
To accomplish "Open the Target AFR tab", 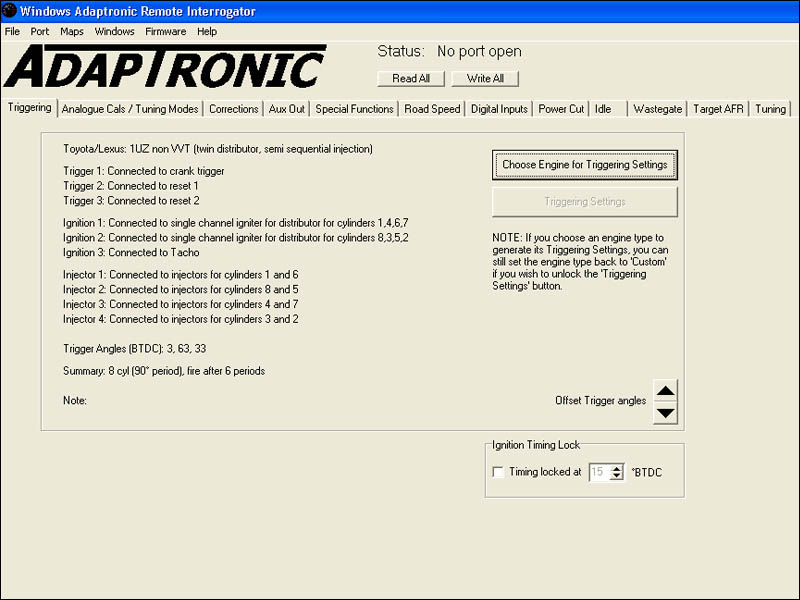I will point(718,109).
